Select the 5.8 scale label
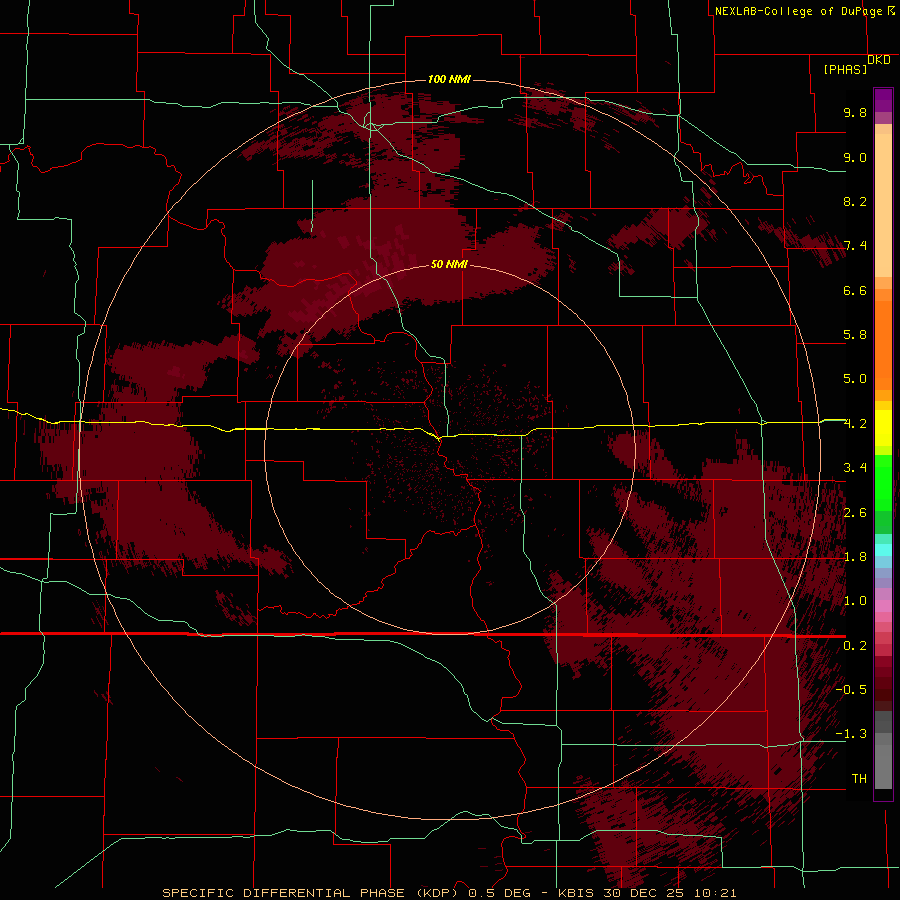 pyautogui.click(x=855, y=335)
